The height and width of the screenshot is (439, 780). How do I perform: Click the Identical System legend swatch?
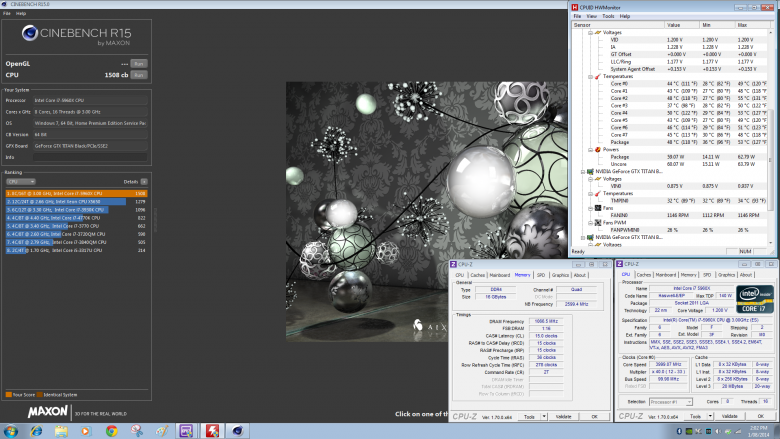coord(40,395)
